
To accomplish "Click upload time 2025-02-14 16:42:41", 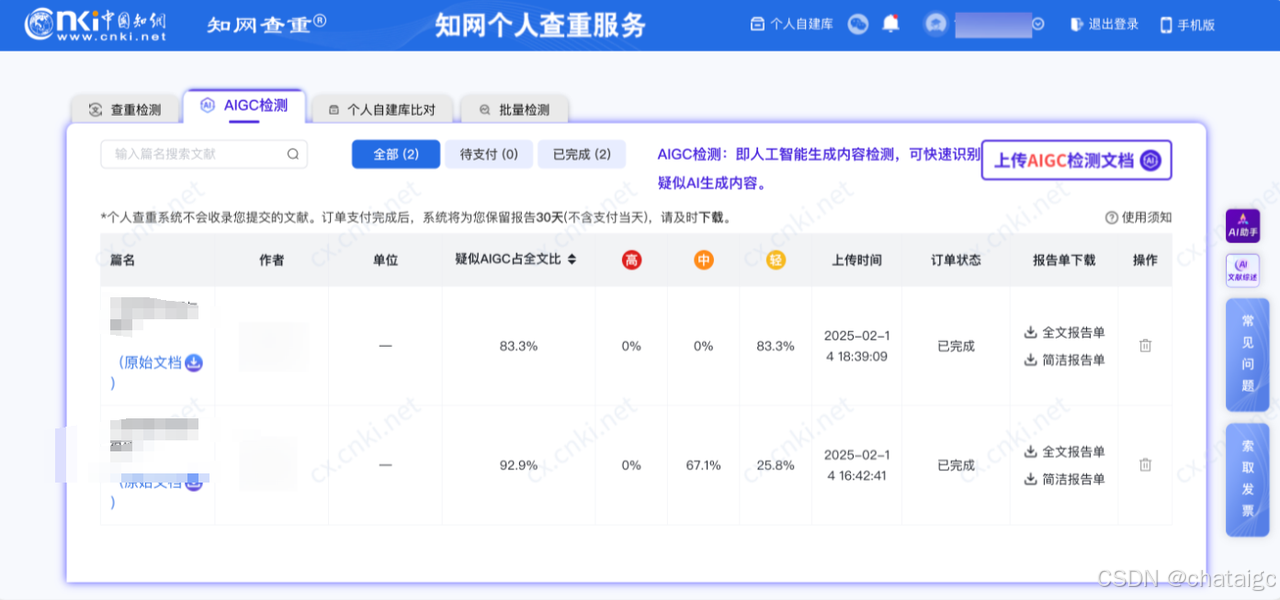I will tap(856, 465).
